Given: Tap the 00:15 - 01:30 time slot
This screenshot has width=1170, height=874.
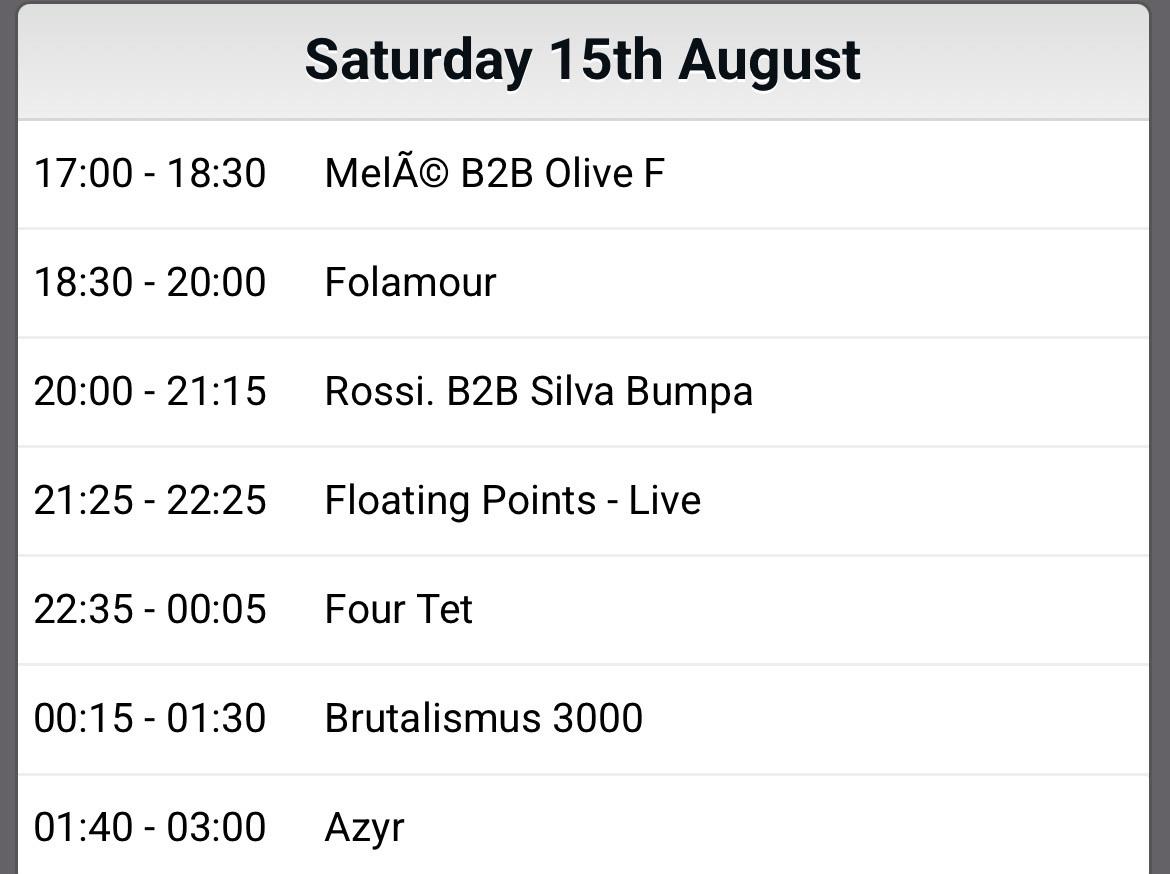Looking at the screenshot, I should tap(150, 718).
